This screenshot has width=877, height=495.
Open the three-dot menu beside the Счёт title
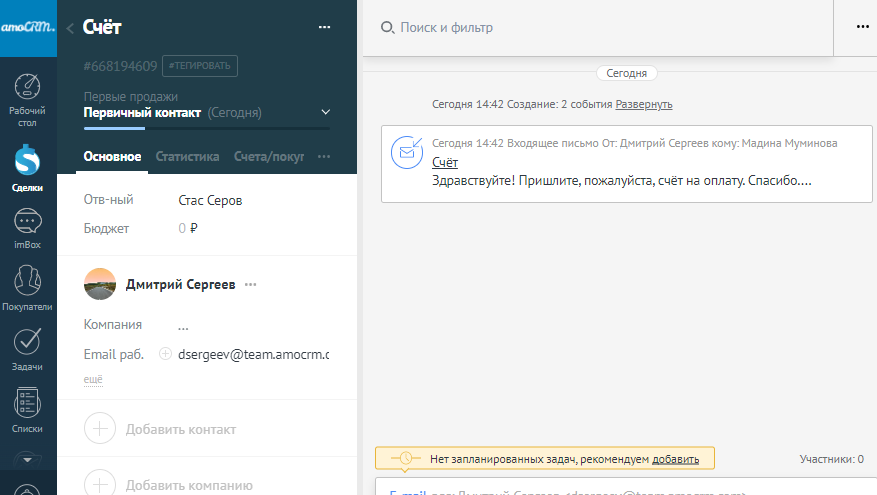324,28
